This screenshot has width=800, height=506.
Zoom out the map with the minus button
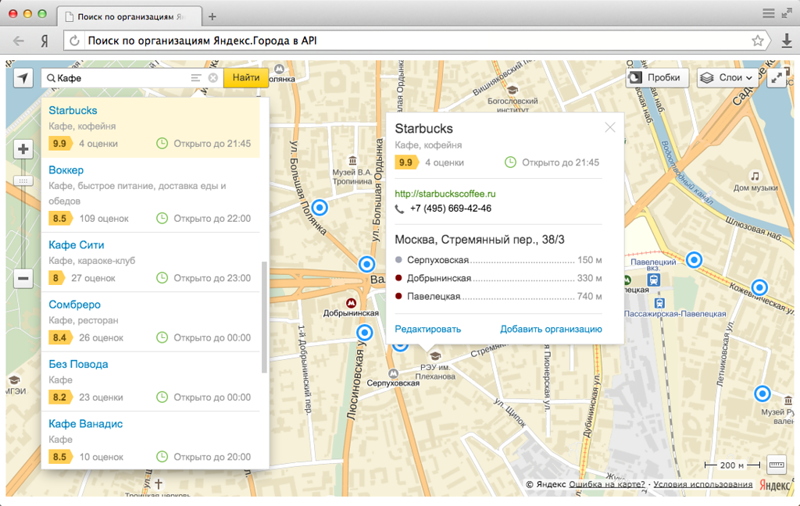(x=23, y=280)
